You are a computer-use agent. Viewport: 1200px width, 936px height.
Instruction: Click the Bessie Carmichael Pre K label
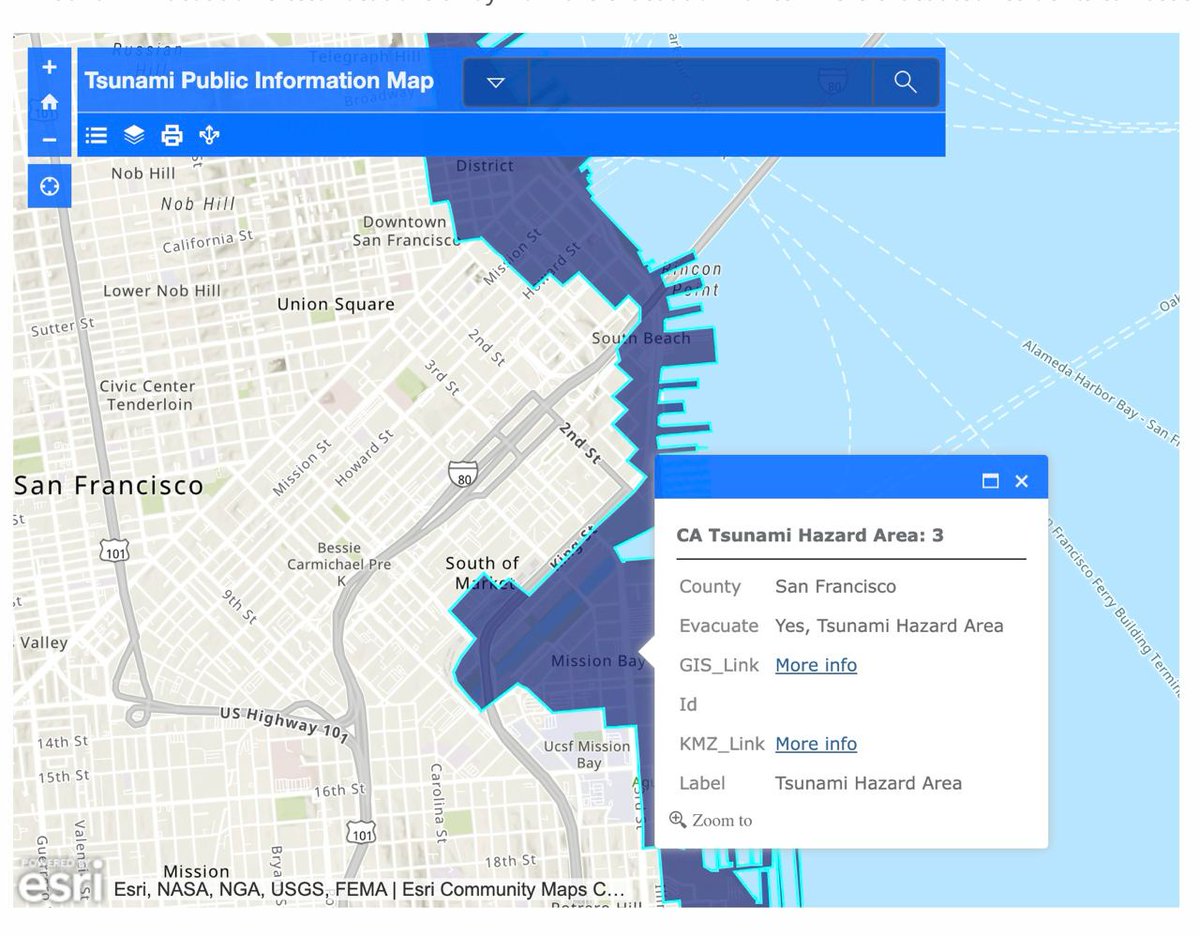click(339, 564)
